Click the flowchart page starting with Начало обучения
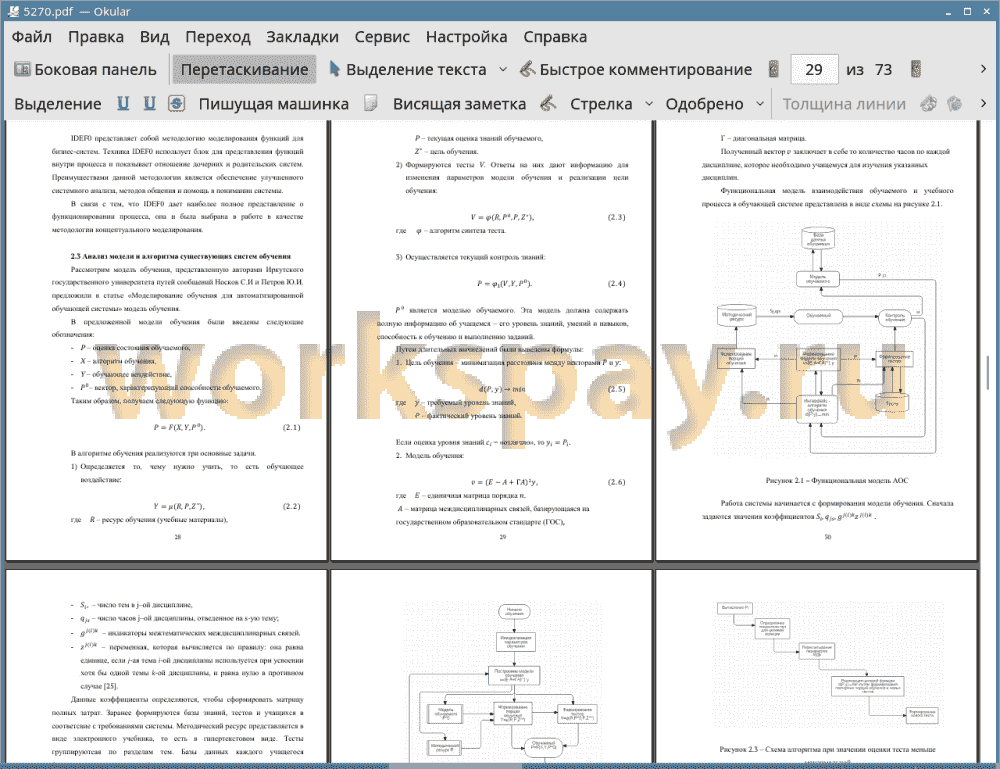This screenshot has height=769, width=1000. [491, 666]
